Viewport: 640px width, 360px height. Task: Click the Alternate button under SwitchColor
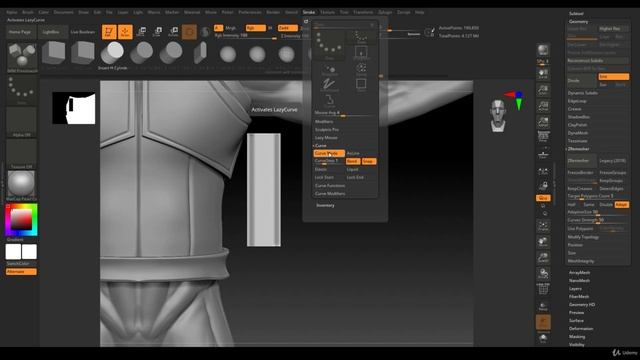[21, 272]
